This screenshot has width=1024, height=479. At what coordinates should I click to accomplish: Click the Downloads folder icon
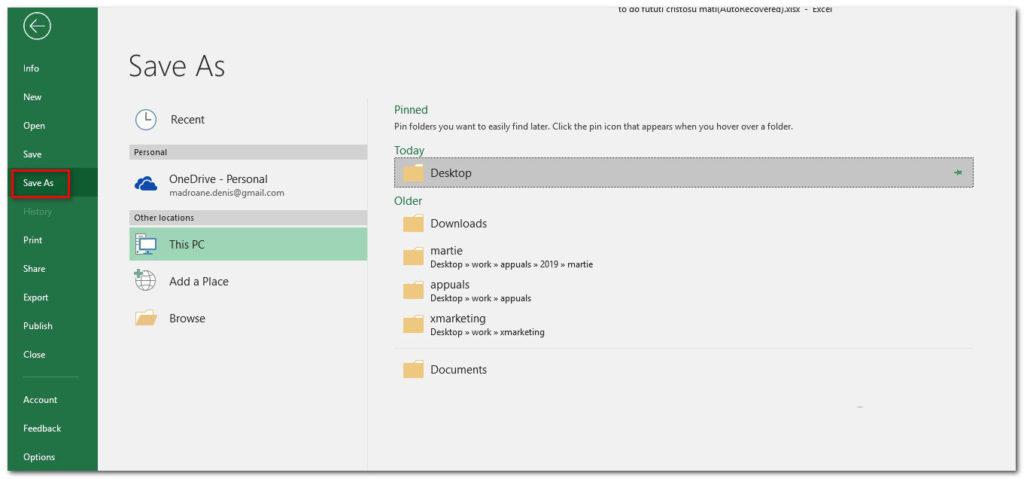coord(413,224)
